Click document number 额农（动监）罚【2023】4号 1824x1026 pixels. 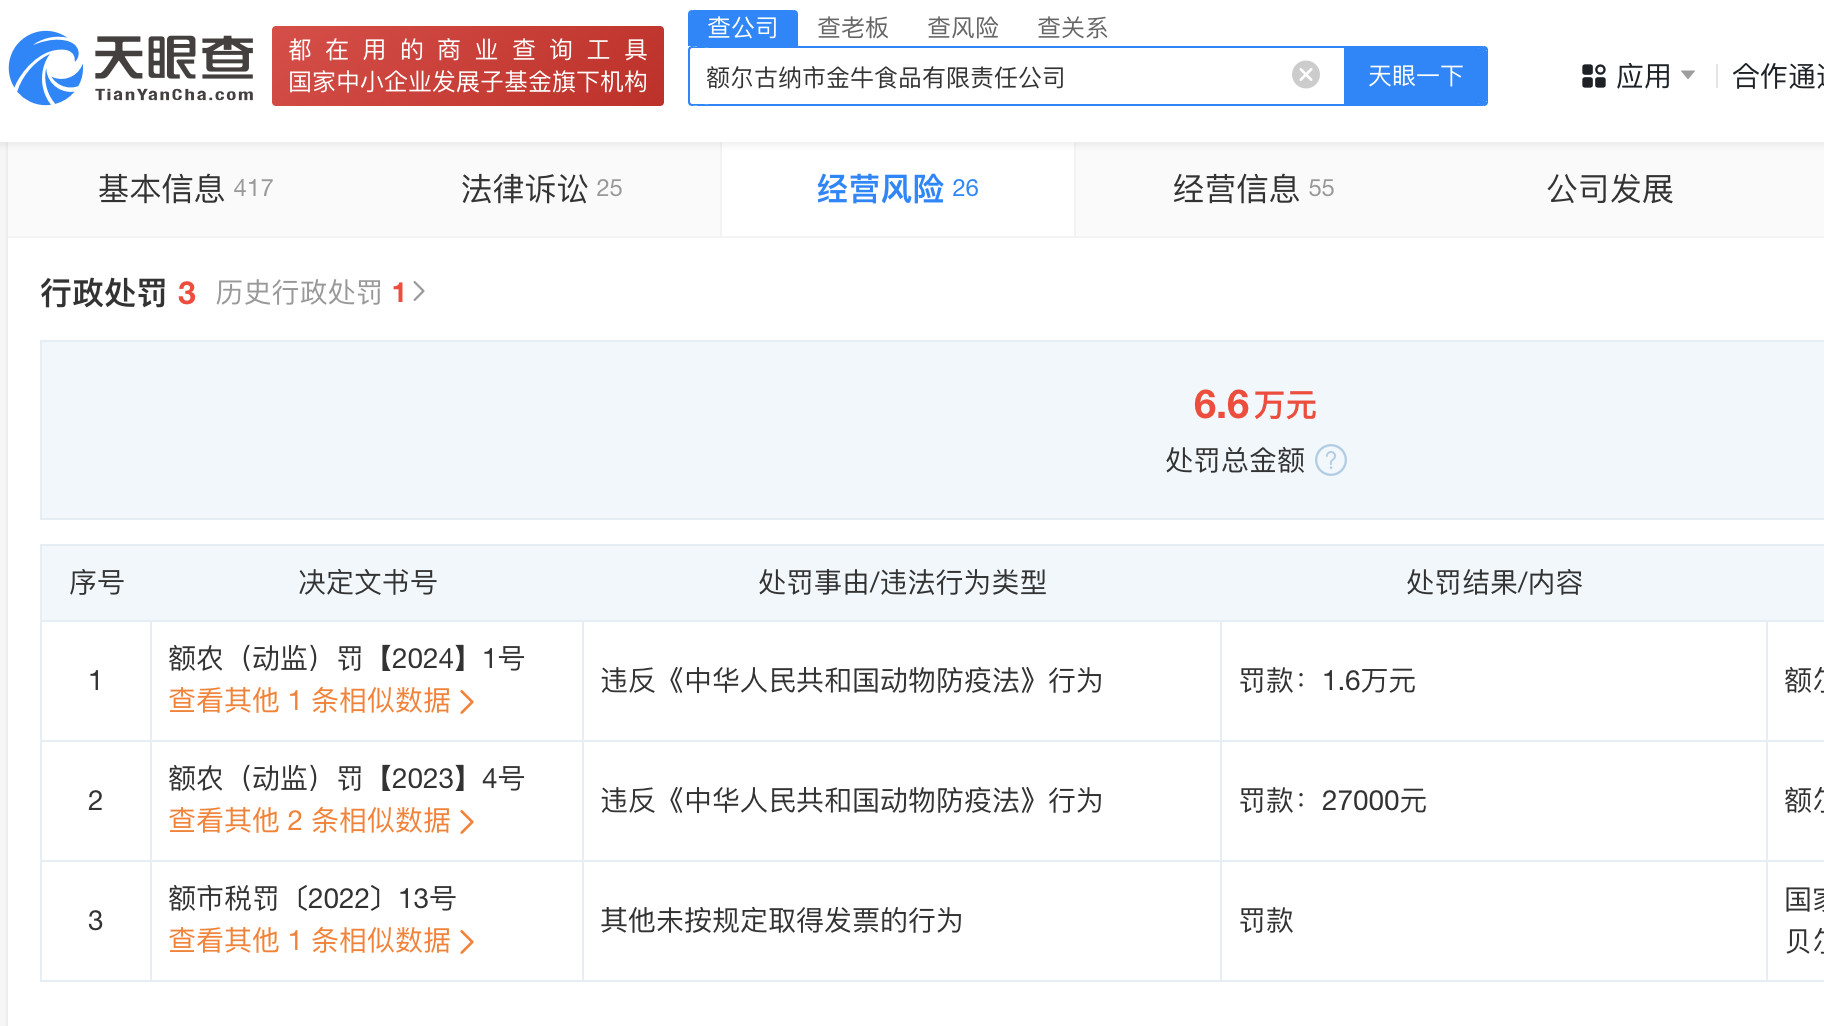[x=346, y=778]
